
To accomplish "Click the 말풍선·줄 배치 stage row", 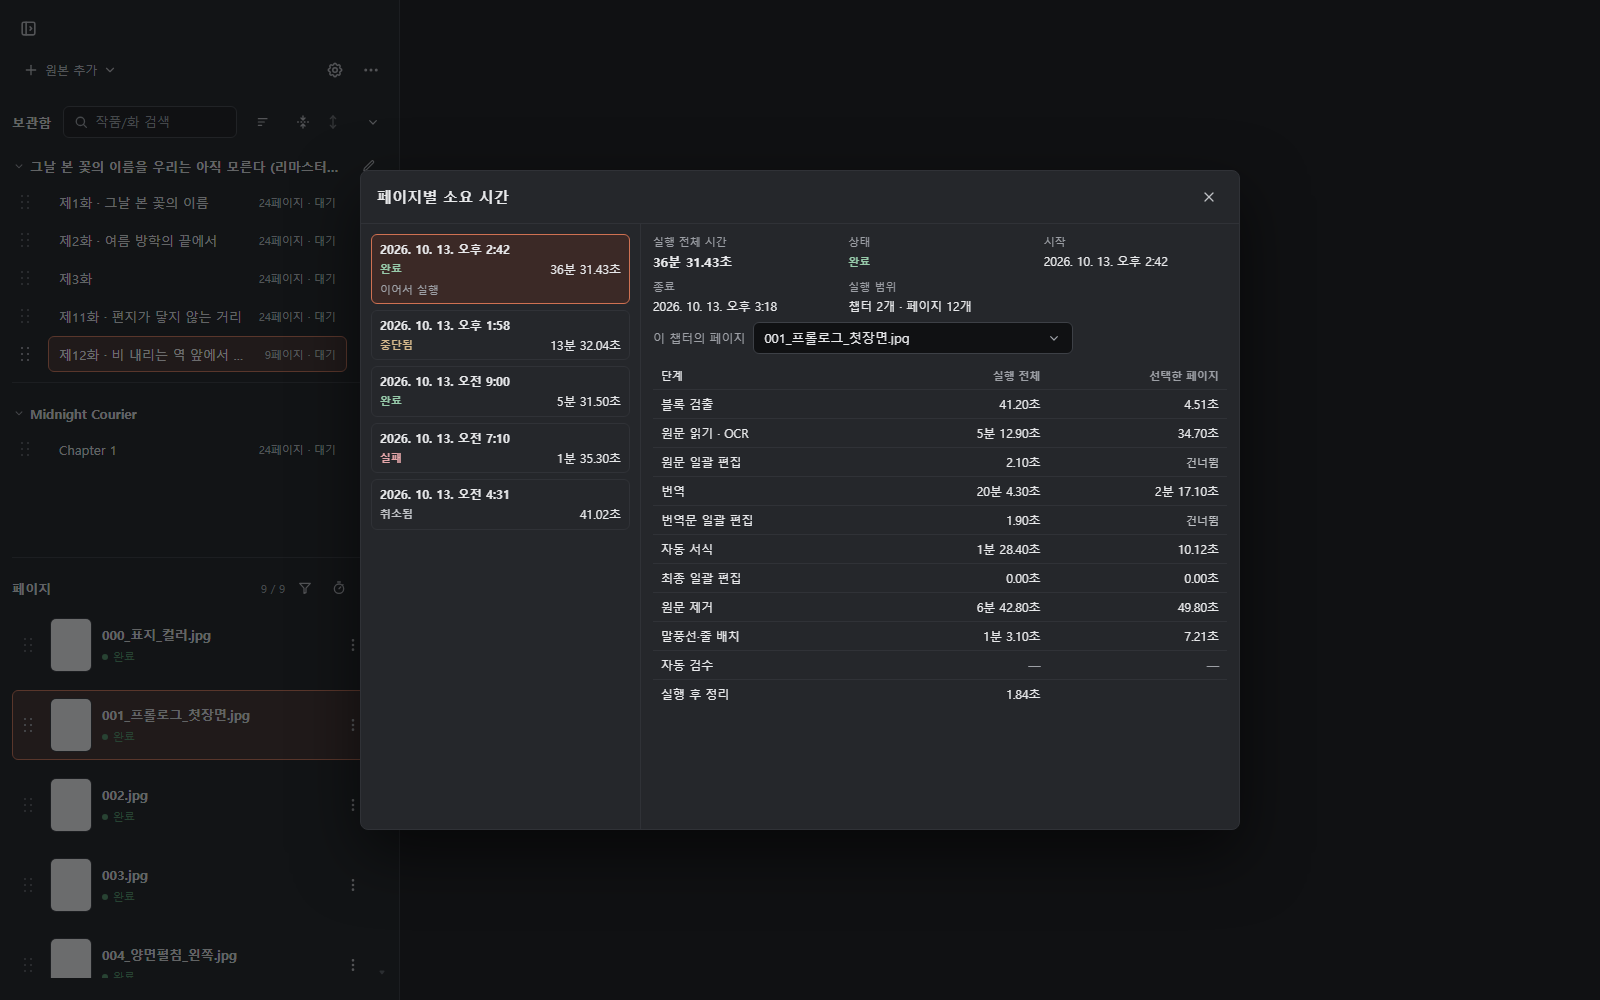I will 940,636.
